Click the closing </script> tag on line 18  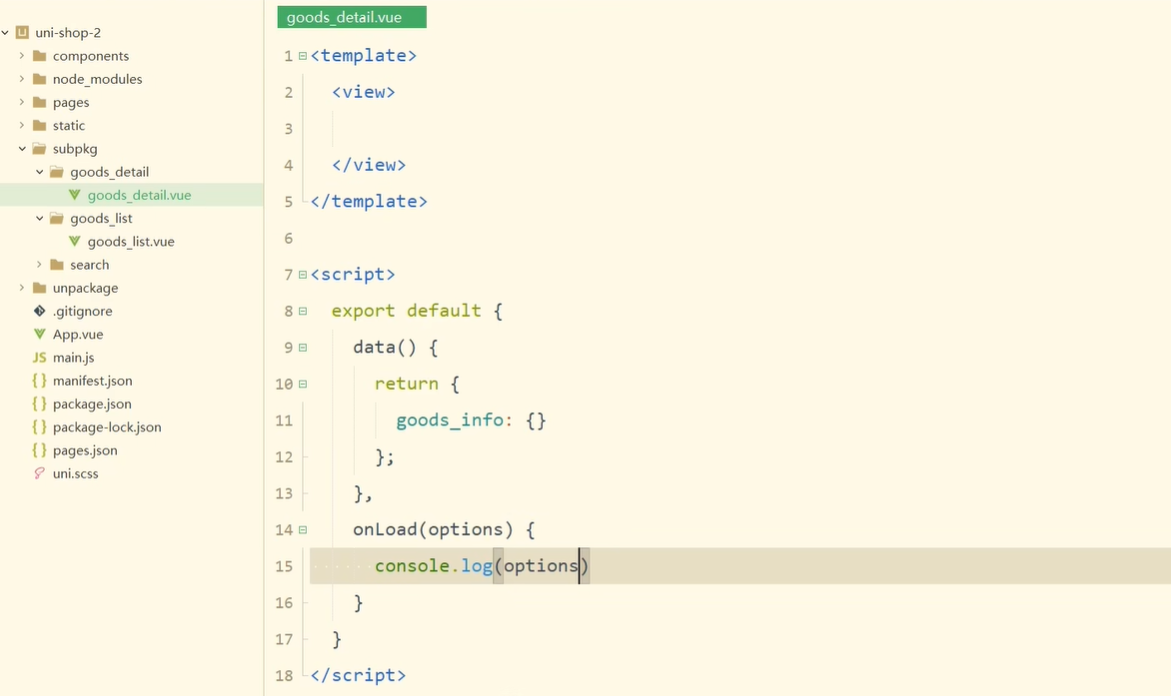[x=358, y=675]
